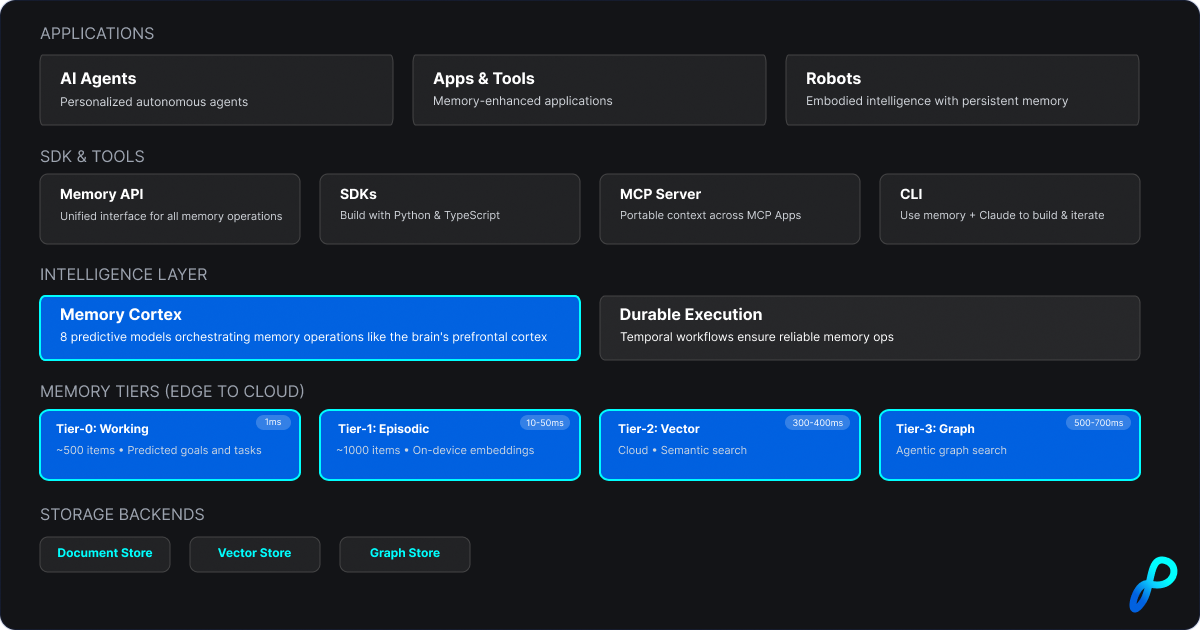Choose the Document Store backend
Viewport: 1200px width, 630px height.
pyautogui.click(x=105, y=554)
